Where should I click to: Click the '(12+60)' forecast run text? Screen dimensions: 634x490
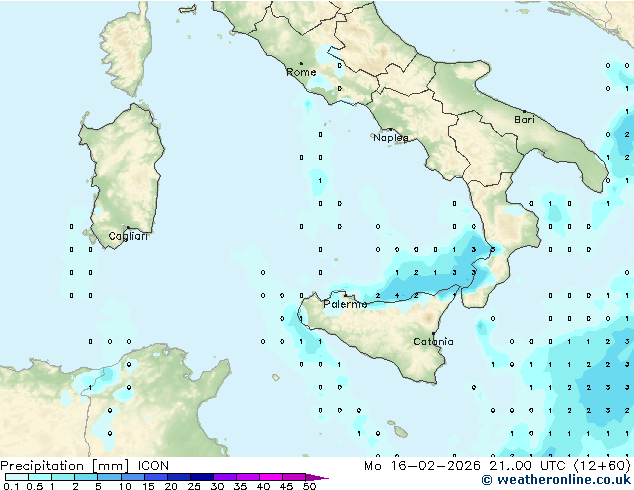[602, 466]
